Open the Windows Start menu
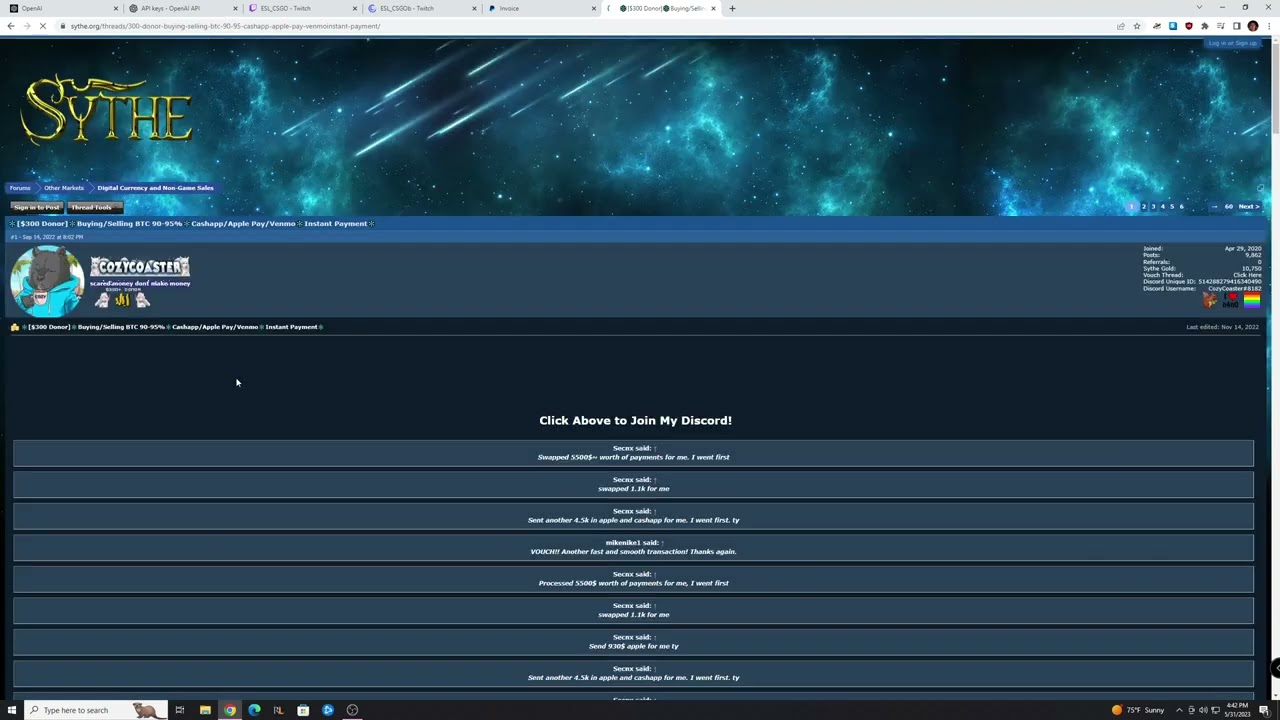This screenshot has width=1280, height=720. pos(12,710)
